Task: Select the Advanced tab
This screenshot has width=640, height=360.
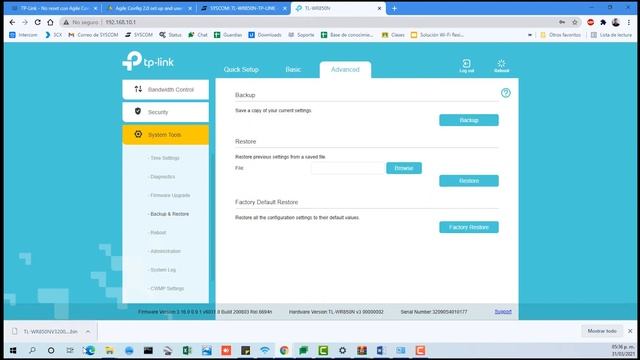Action: coord(345,69)
